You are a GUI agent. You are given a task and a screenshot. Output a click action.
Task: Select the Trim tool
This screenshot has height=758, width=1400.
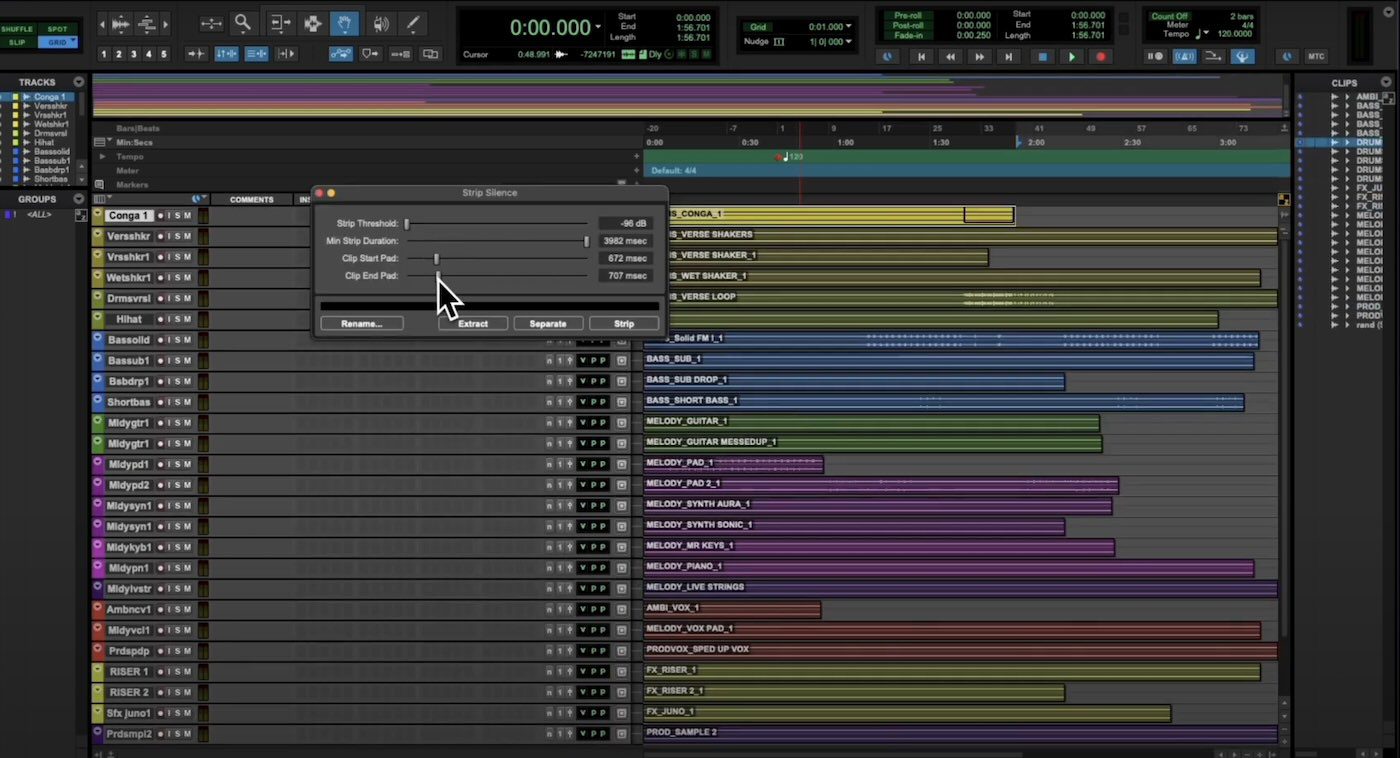tap(280, 23)
